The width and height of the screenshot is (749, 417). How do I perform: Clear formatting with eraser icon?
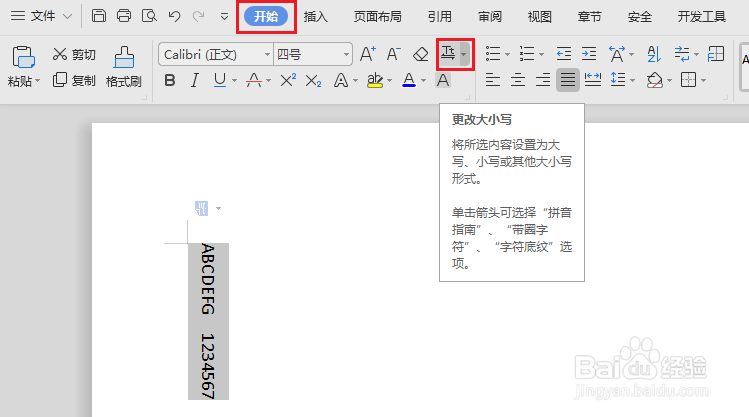pyautogui.click(x=420, y=54)
